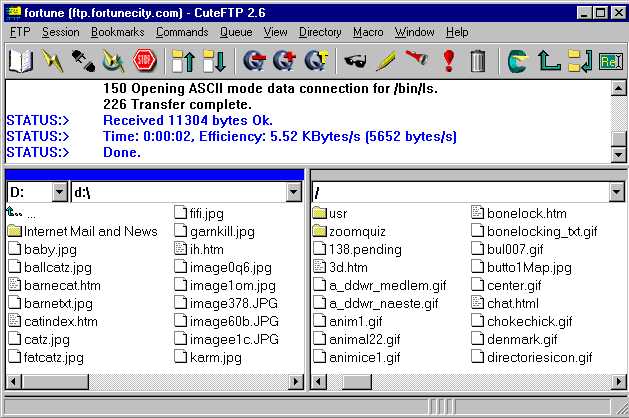629x418 pixels.
Task: Click the Upload arrow icon
Action: (x=183, y=61)
